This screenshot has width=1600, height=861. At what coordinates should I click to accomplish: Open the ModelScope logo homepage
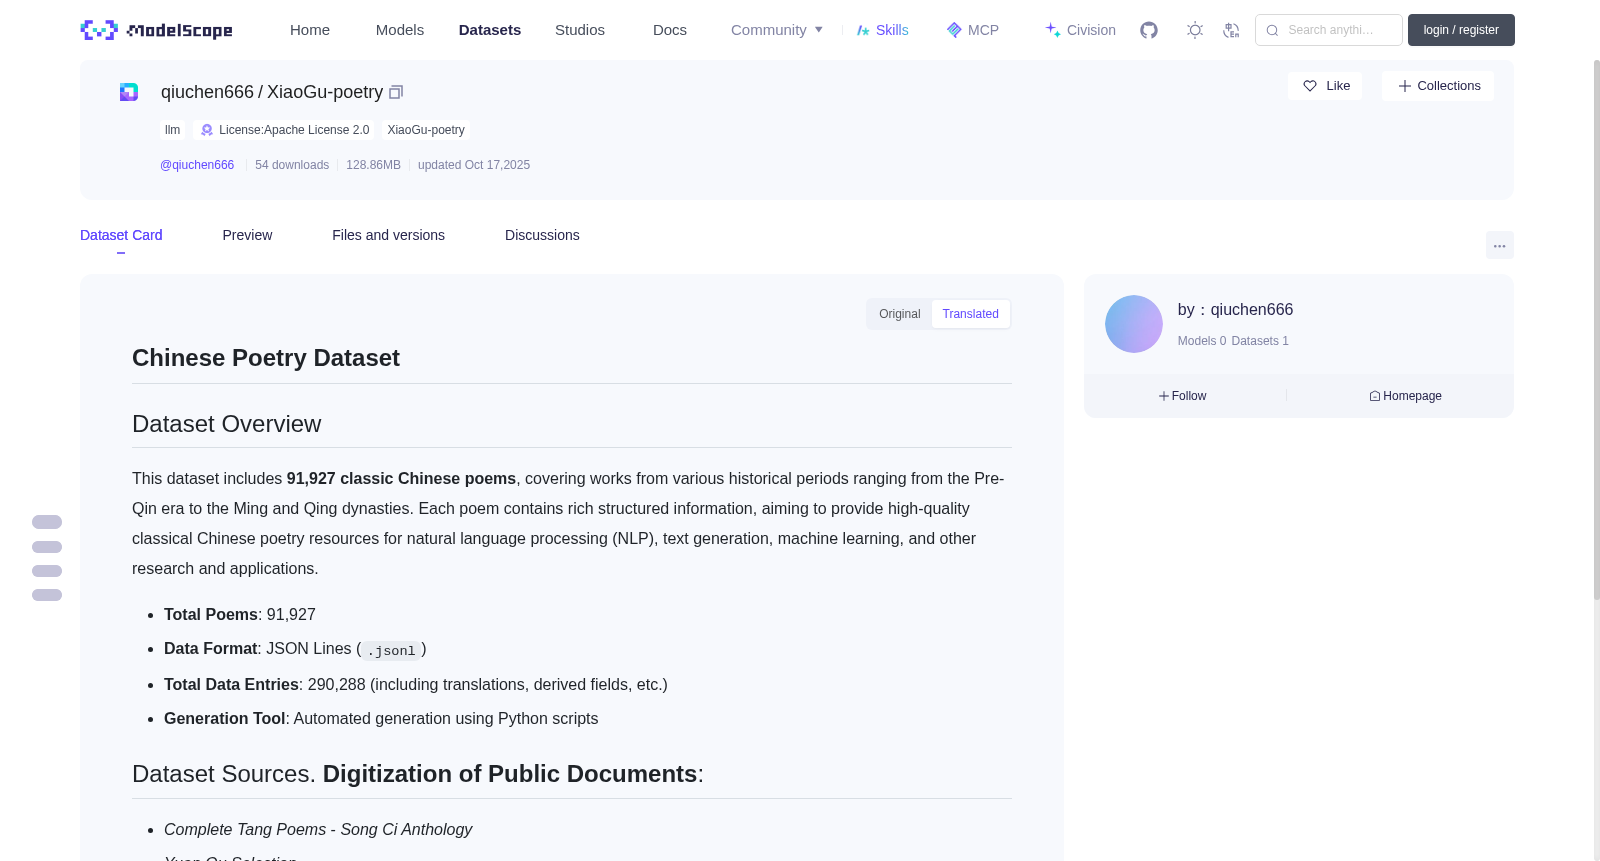(156, 30)
